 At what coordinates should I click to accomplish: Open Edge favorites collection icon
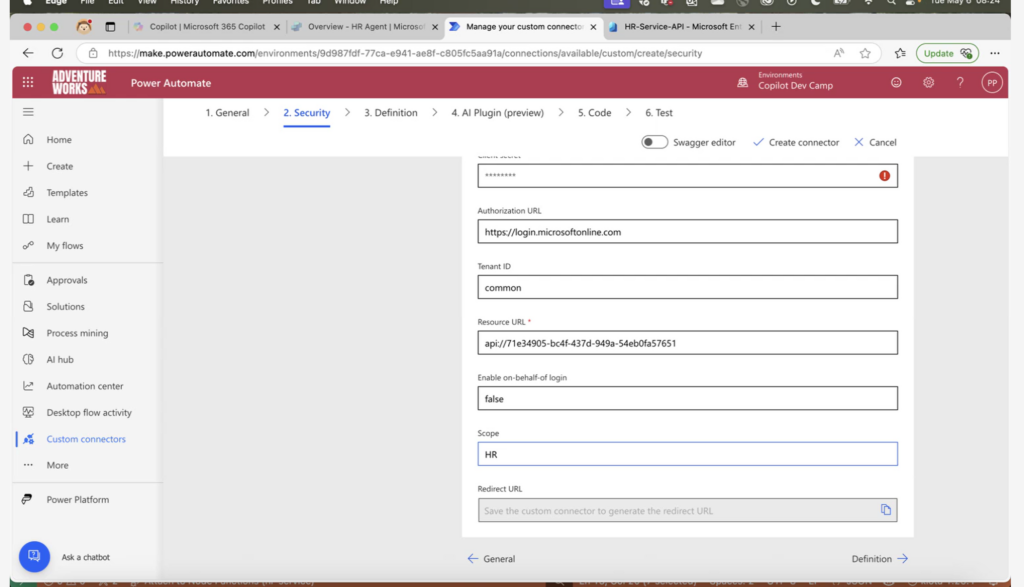click(x=900, y=53)
